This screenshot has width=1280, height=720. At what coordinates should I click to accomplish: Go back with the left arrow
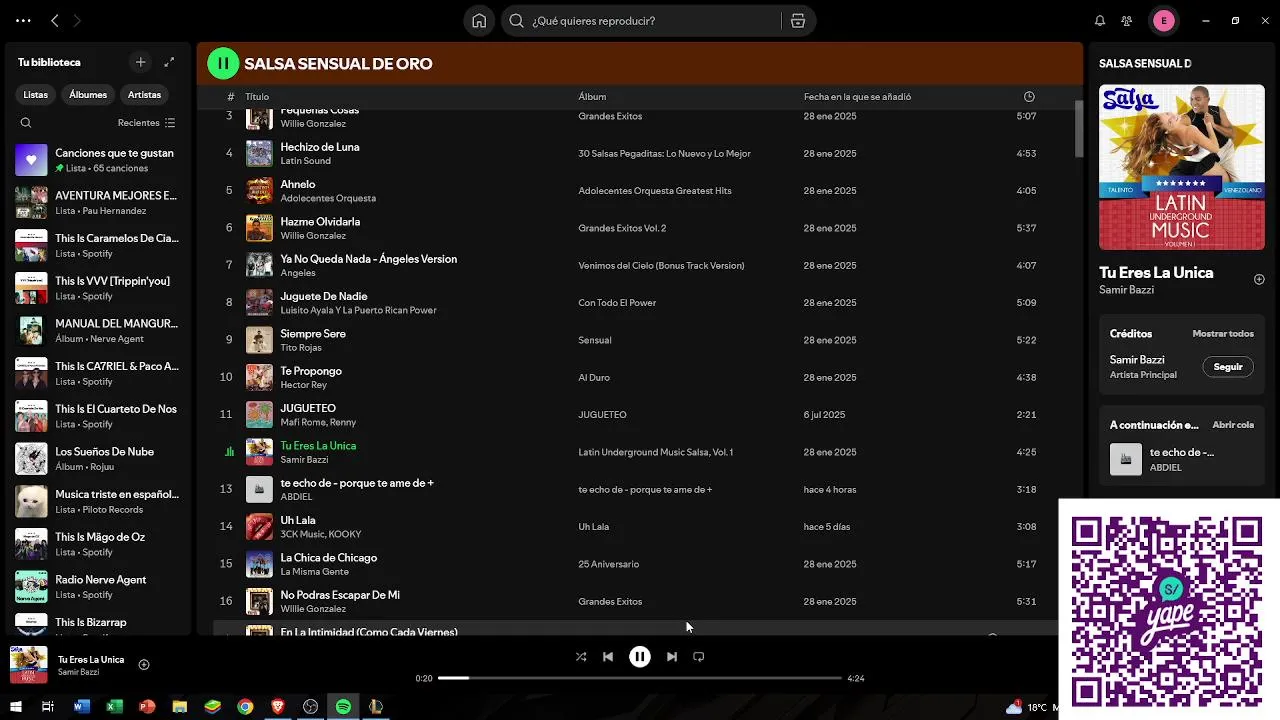point(55,20)
